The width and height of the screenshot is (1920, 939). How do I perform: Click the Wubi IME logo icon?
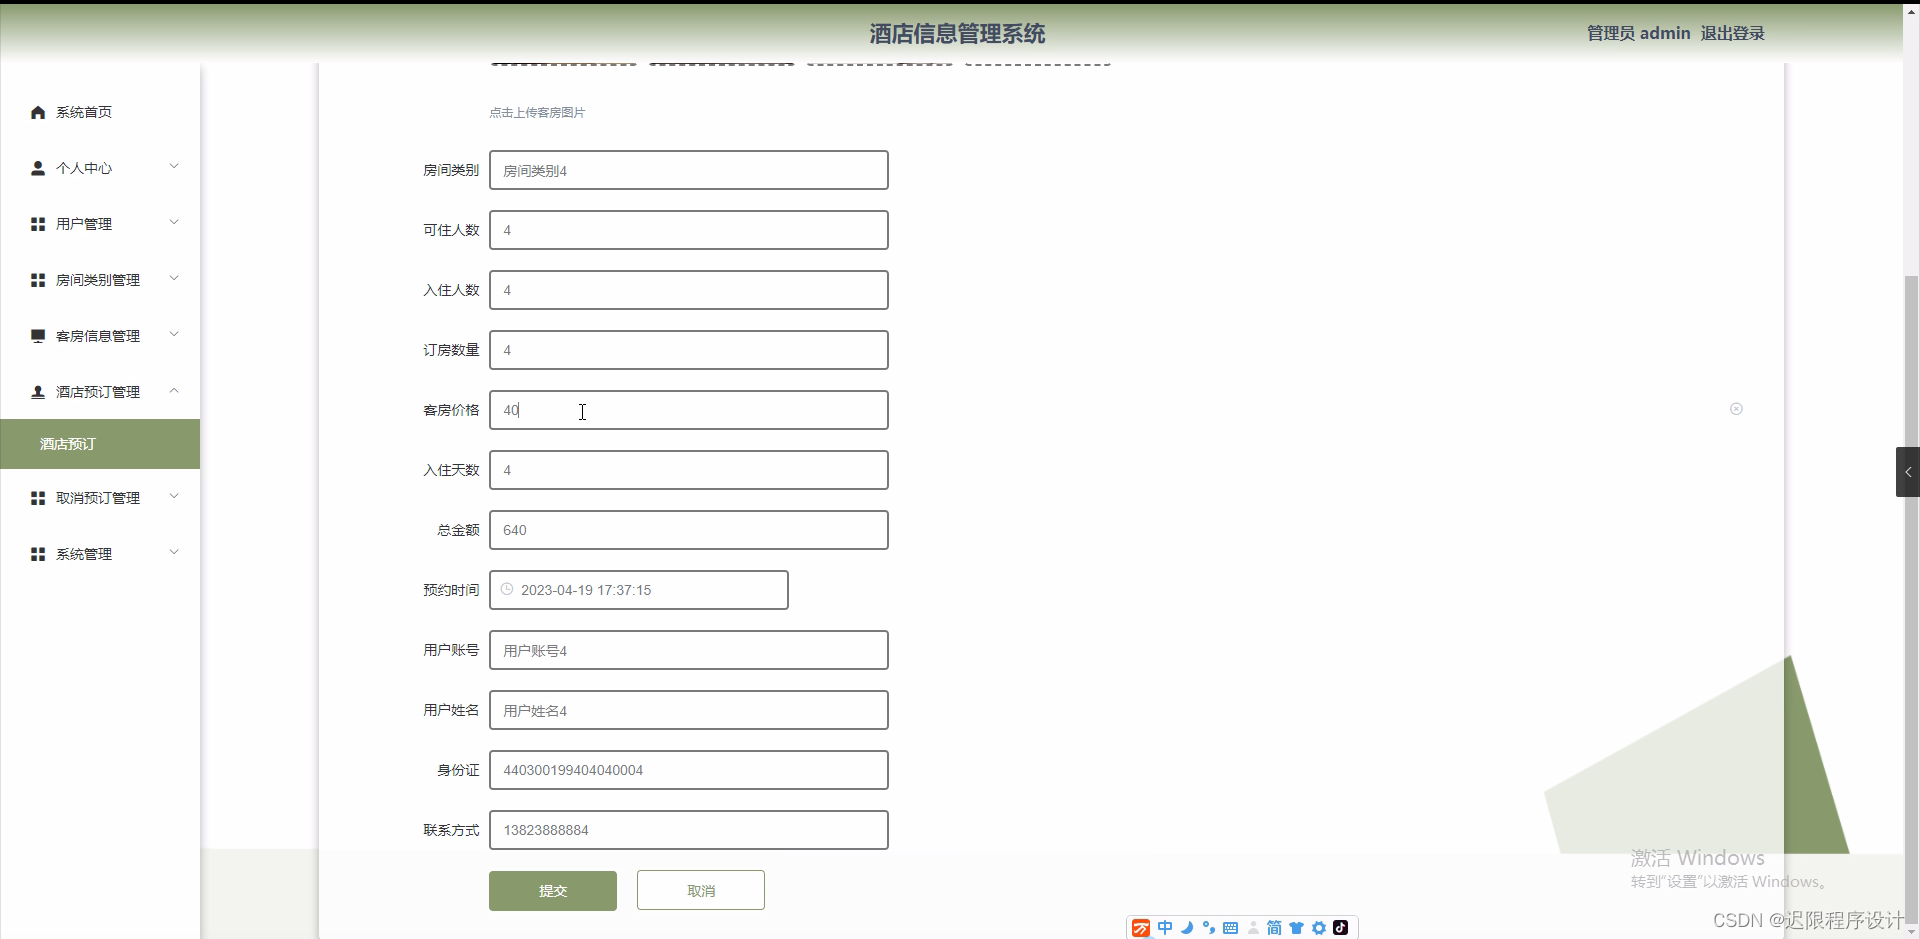point(1141,928)
